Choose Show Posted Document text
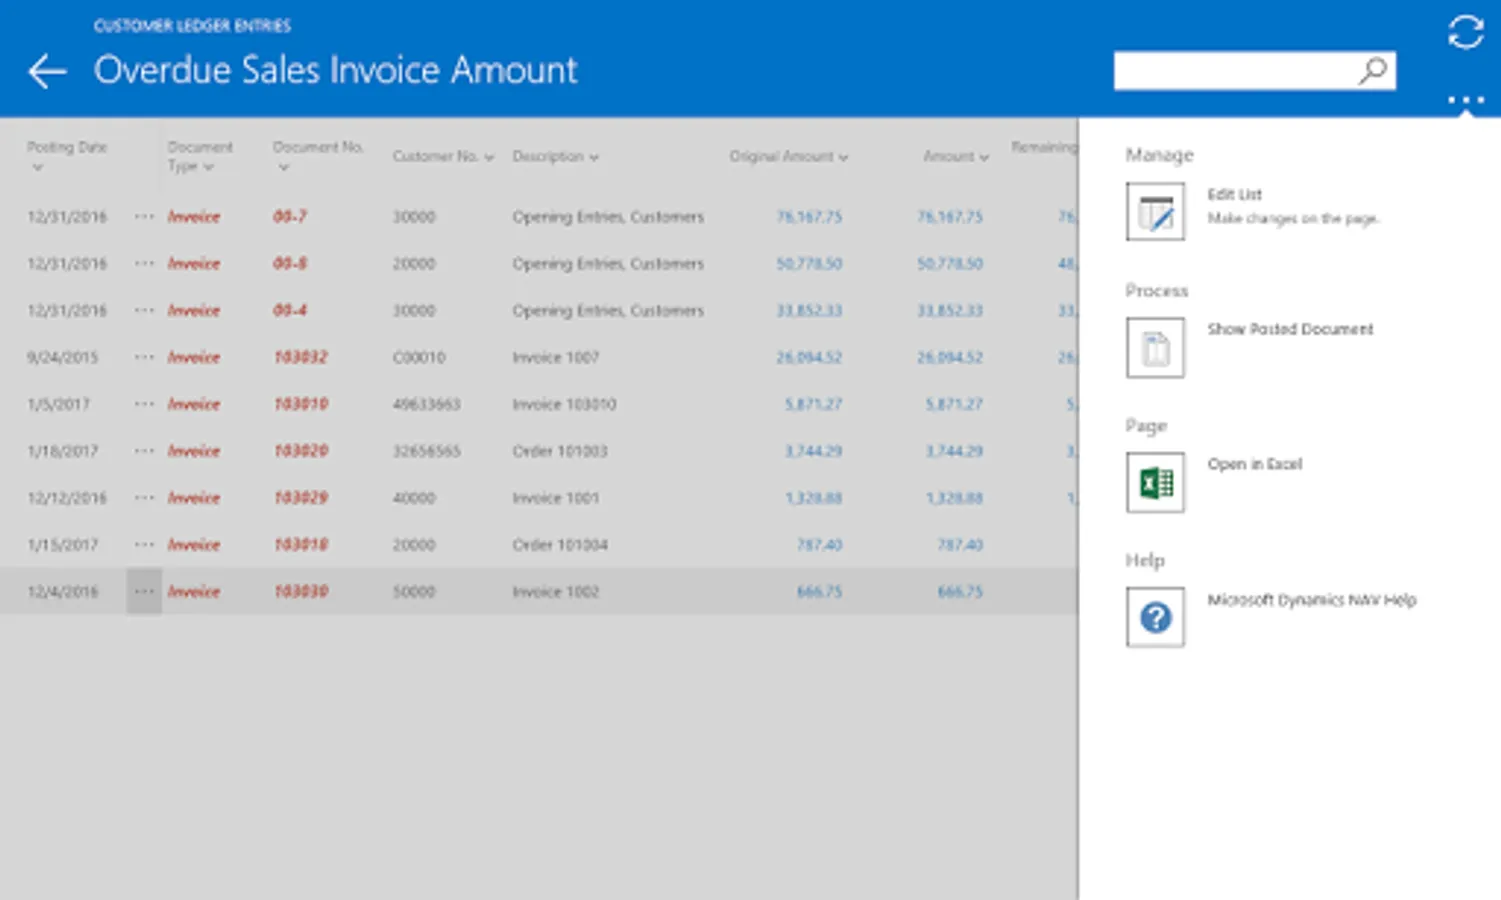 (1289, 329)
